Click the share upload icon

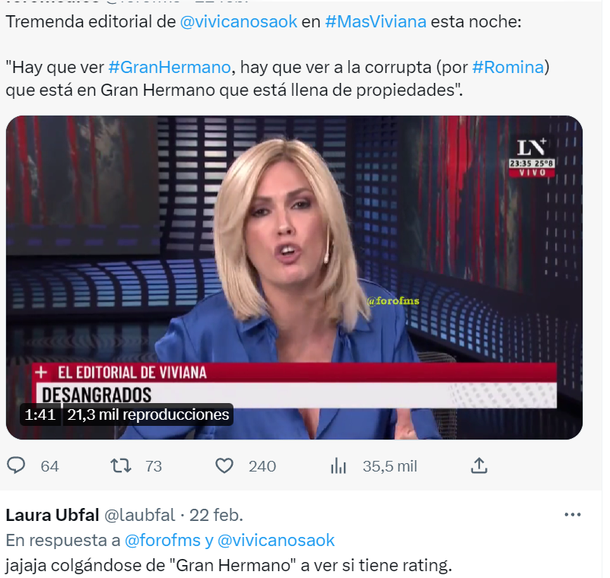click(479, 466)
